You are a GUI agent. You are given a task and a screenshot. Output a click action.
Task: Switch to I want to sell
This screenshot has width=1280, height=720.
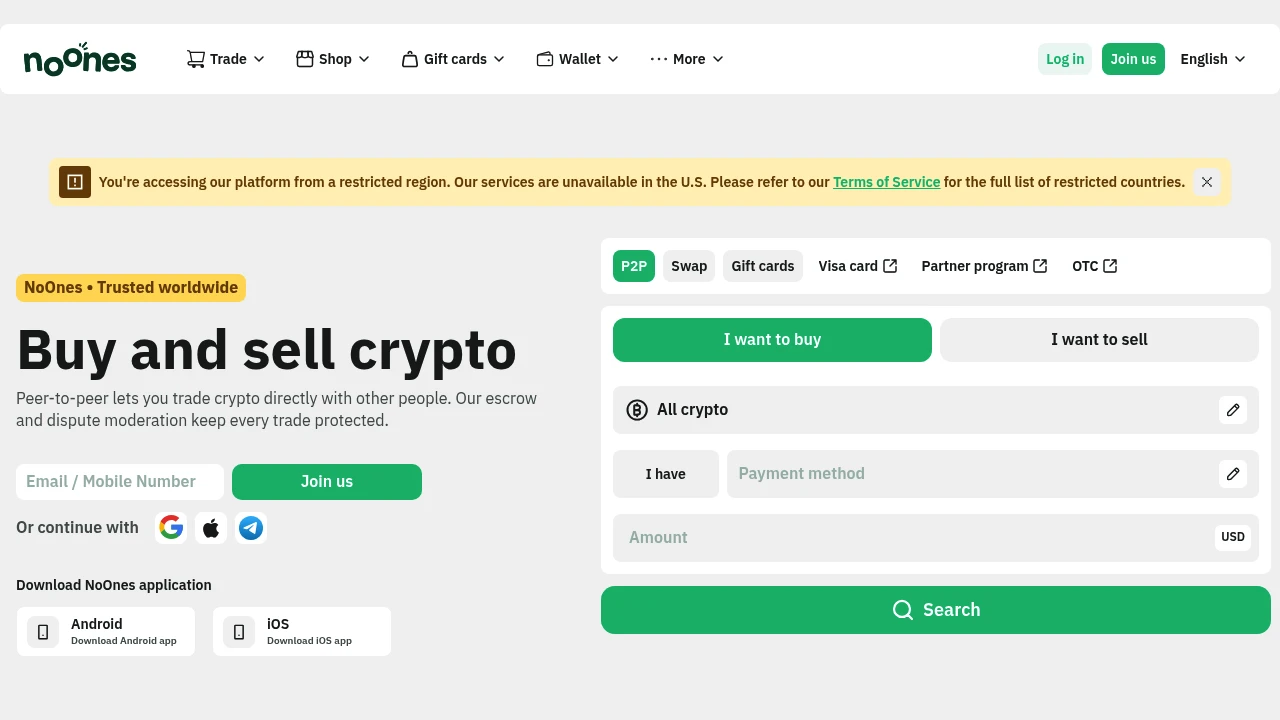click(x=1099, y=340)
